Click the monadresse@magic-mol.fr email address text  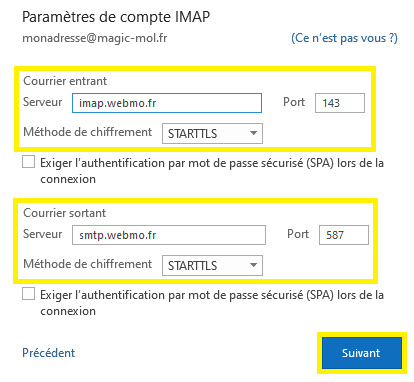click(x=95, y=38)
